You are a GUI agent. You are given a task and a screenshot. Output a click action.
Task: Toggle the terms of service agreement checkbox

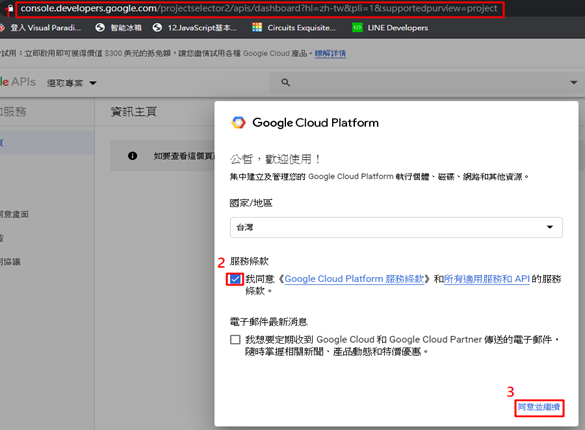pyautogui.click(x=235, y=279)
